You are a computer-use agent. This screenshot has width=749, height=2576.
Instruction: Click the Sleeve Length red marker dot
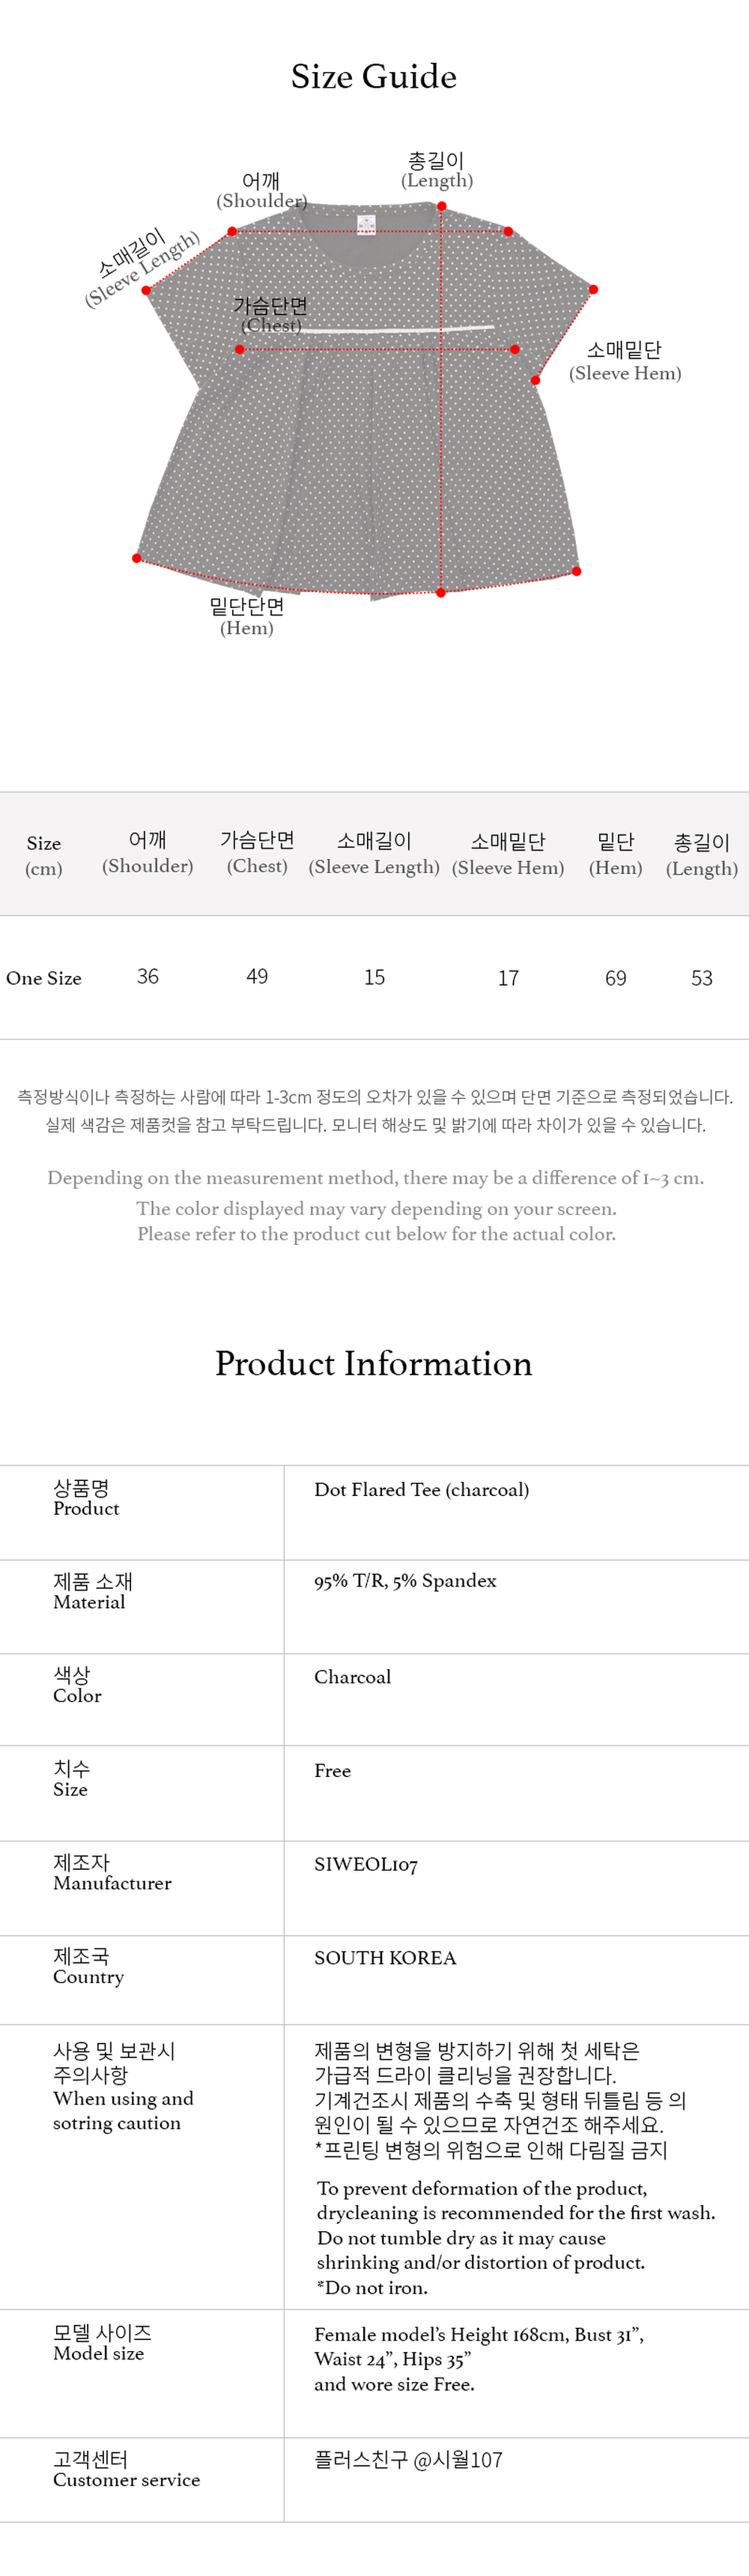tap(146, 290)
